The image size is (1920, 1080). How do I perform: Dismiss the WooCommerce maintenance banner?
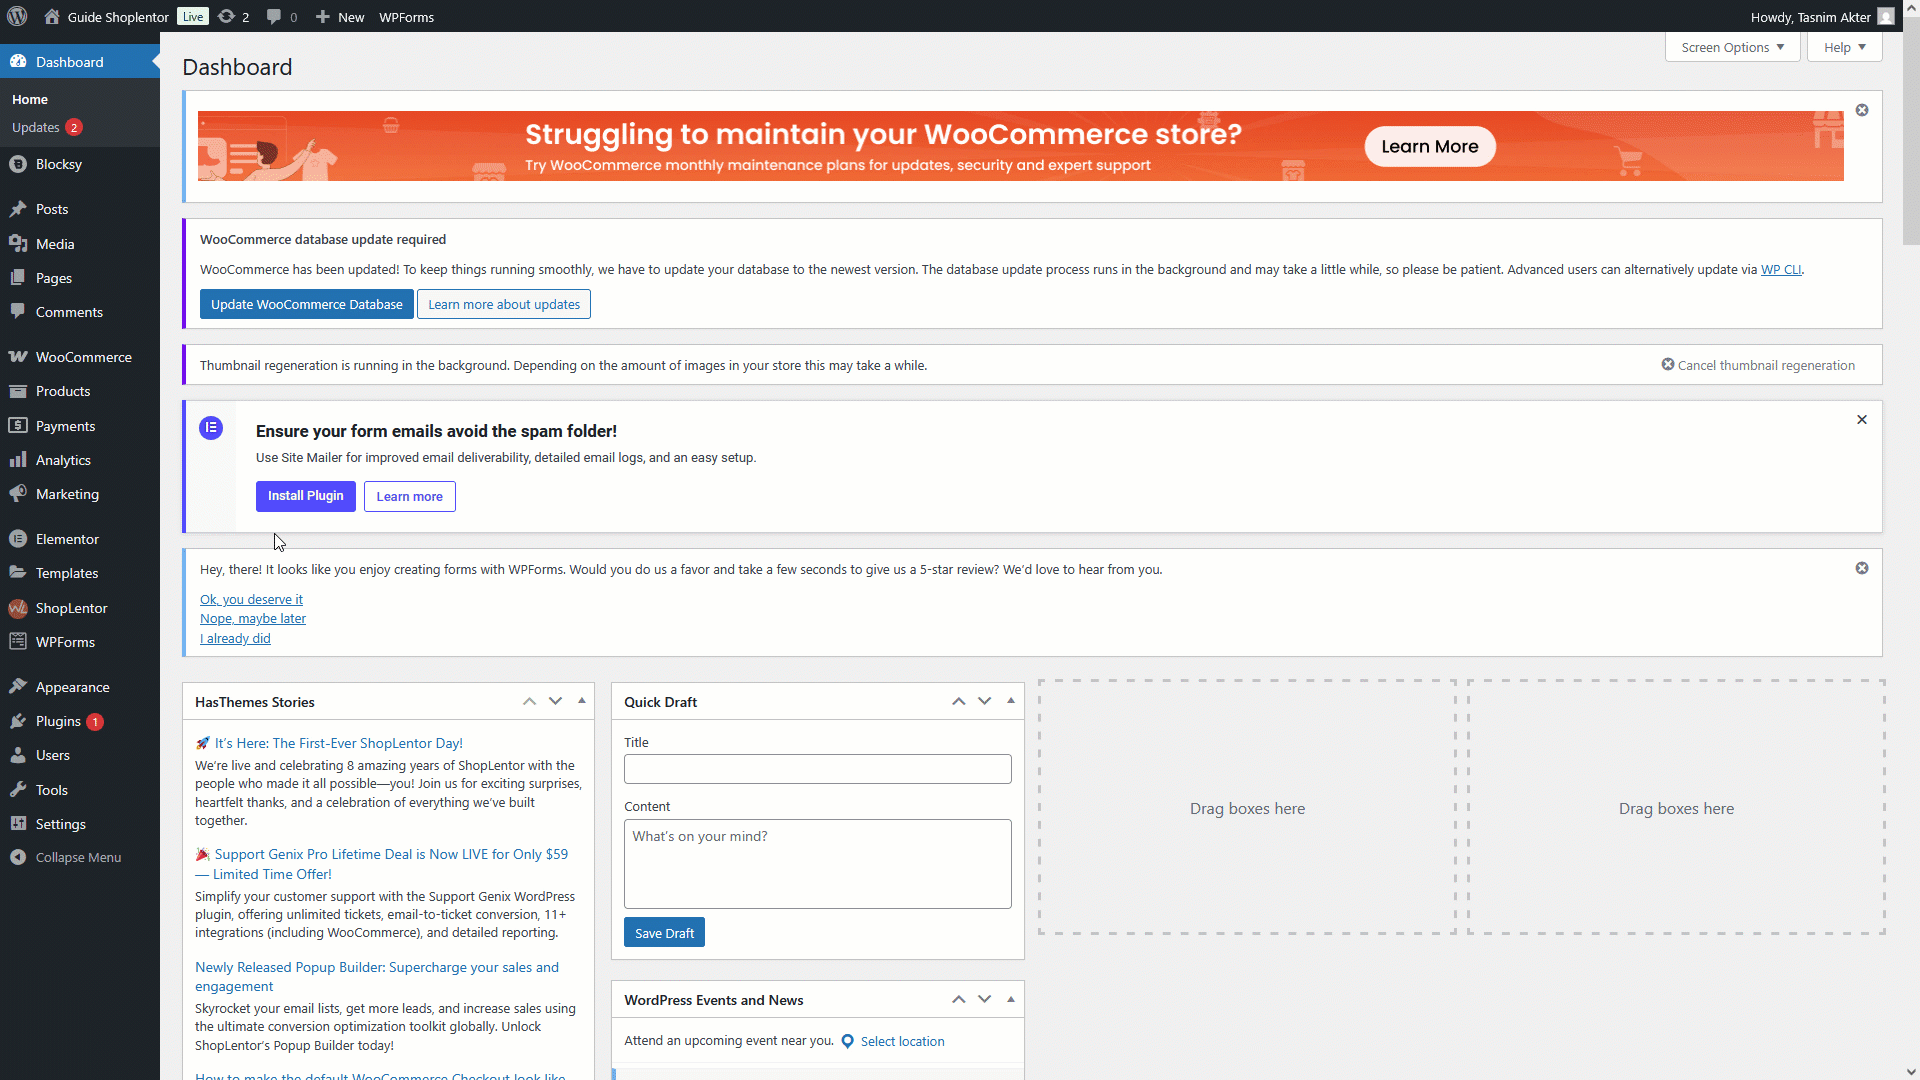tap(1861, 110)
